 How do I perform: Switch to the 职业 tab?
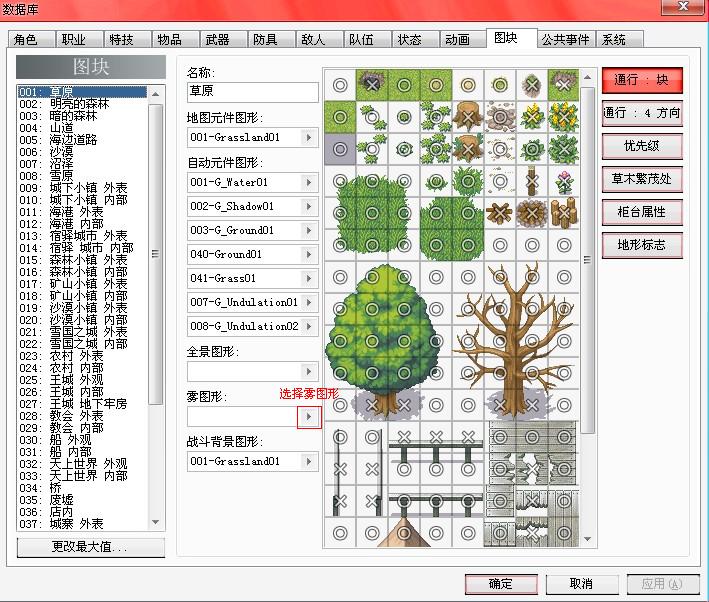(79, 40)
